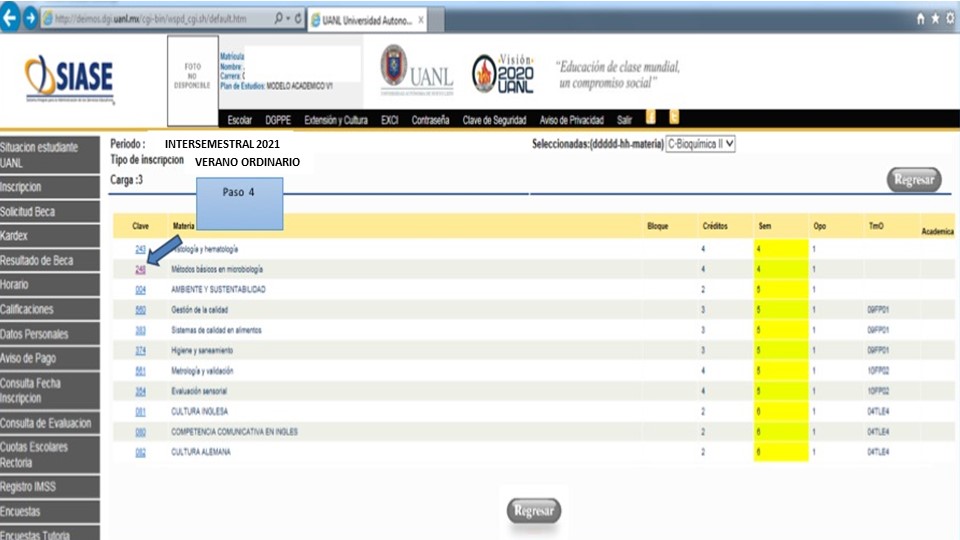960x540 pixels.
Task: Open Registro IMSS in sidebar
Action: click(x=50, y=487)
